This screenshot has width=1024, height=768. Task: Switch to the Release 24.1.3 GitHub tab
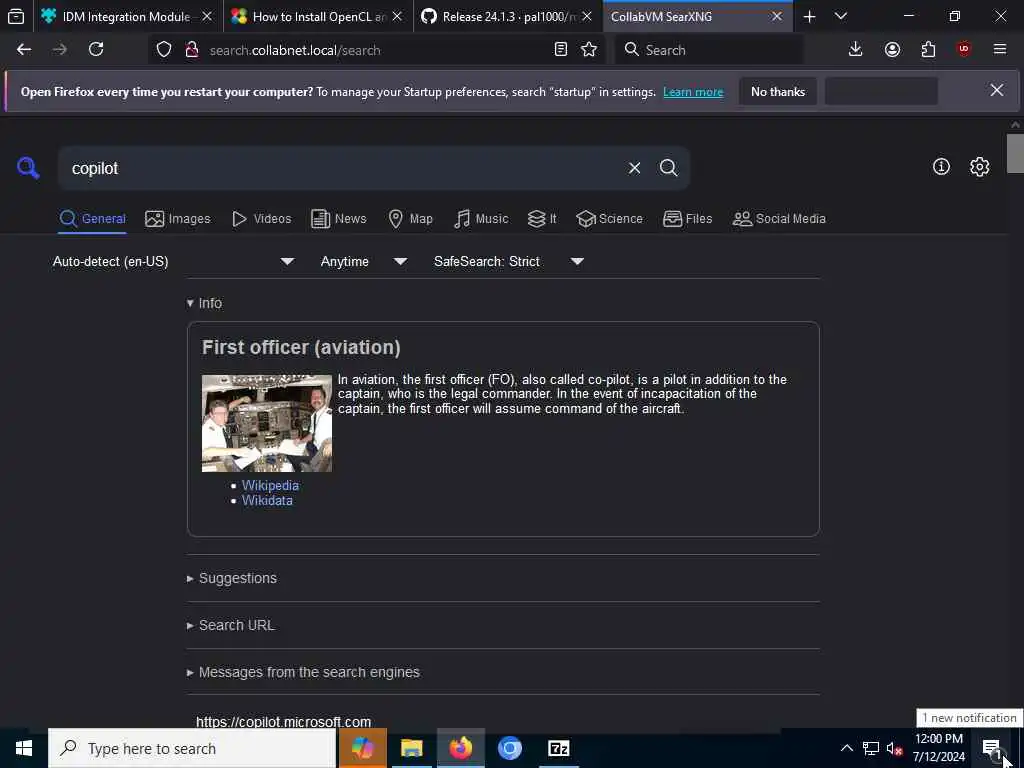507,17
